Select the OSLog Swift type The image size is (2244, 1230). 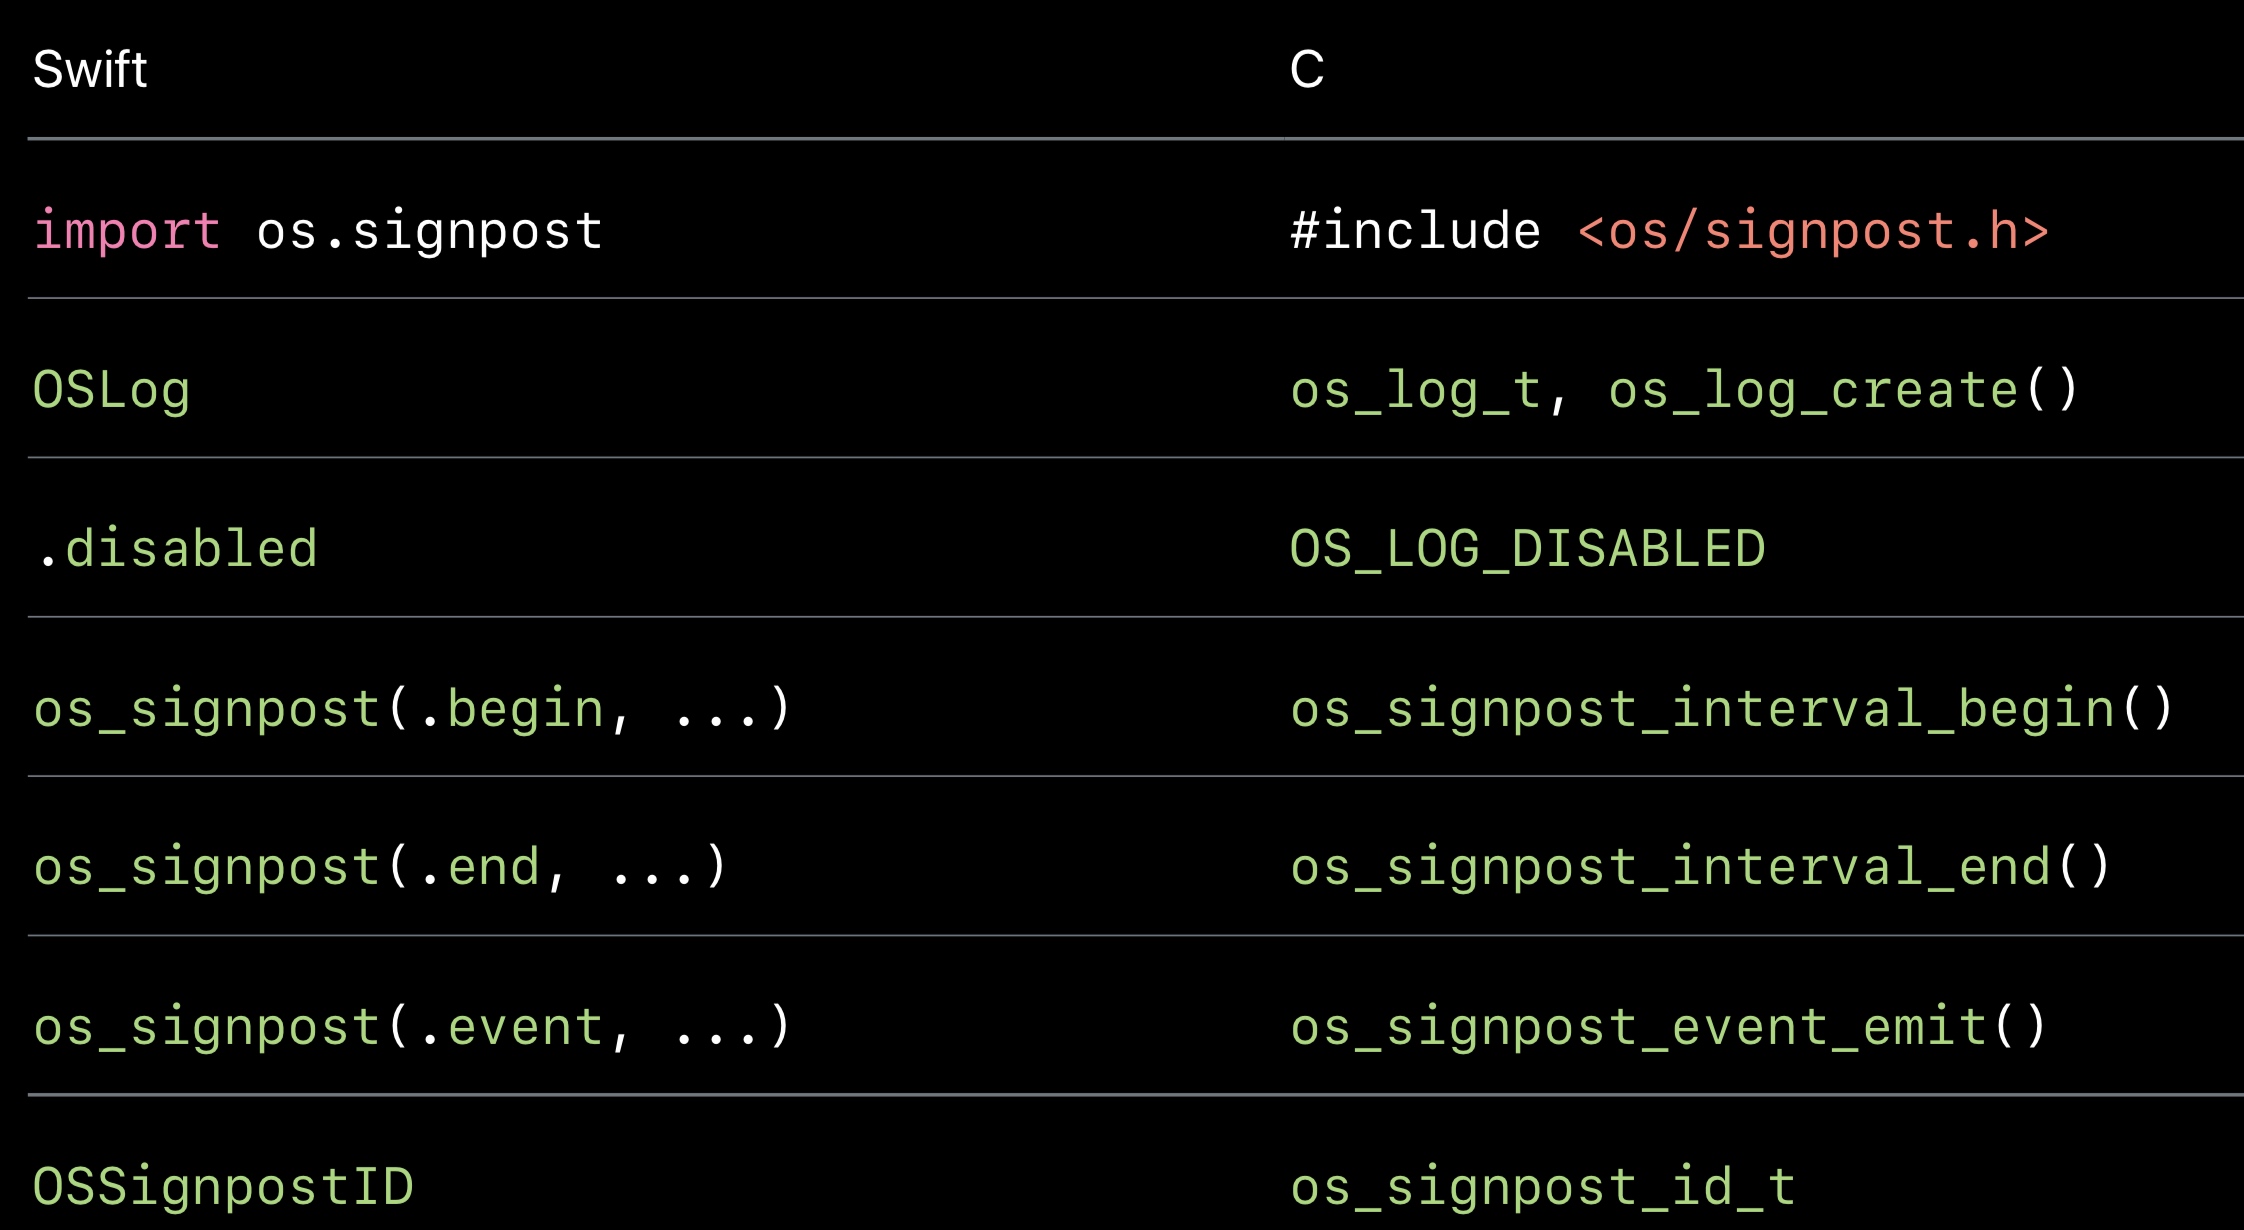coord(111,390)
